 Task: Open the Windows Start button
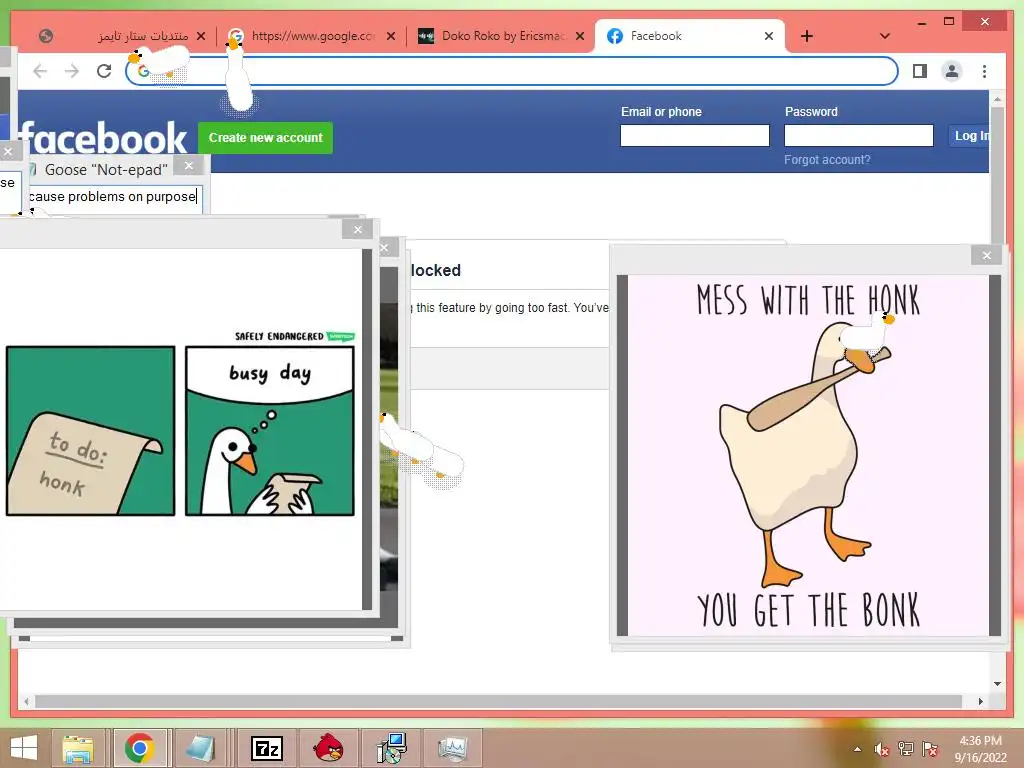(x=24, y=748)
